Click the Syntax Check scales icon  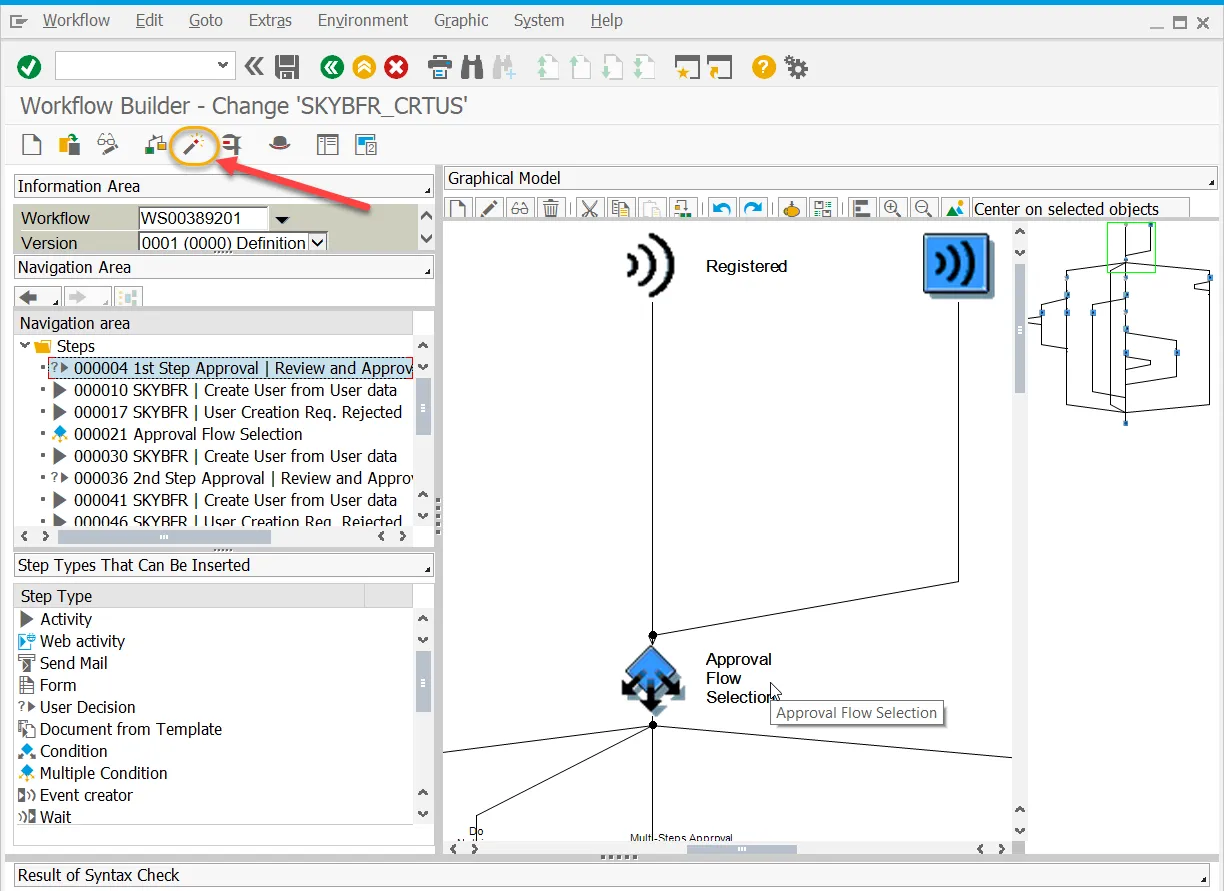(x=155, y=145)
